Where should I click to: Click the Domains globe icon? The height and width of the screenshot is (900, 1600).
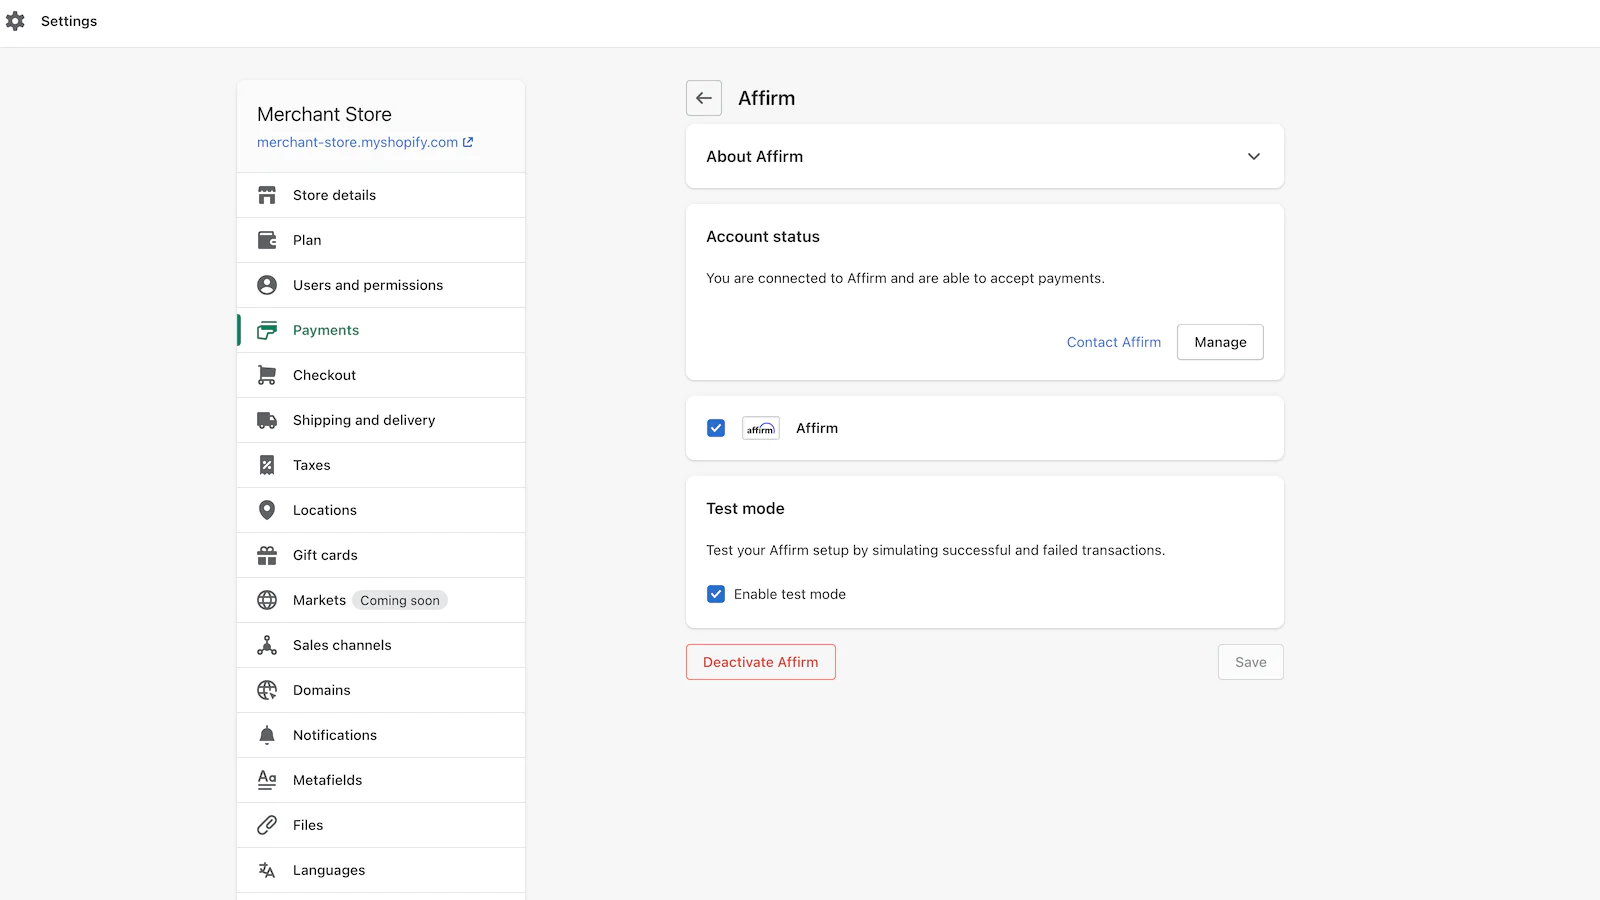(x=267, y=690)
